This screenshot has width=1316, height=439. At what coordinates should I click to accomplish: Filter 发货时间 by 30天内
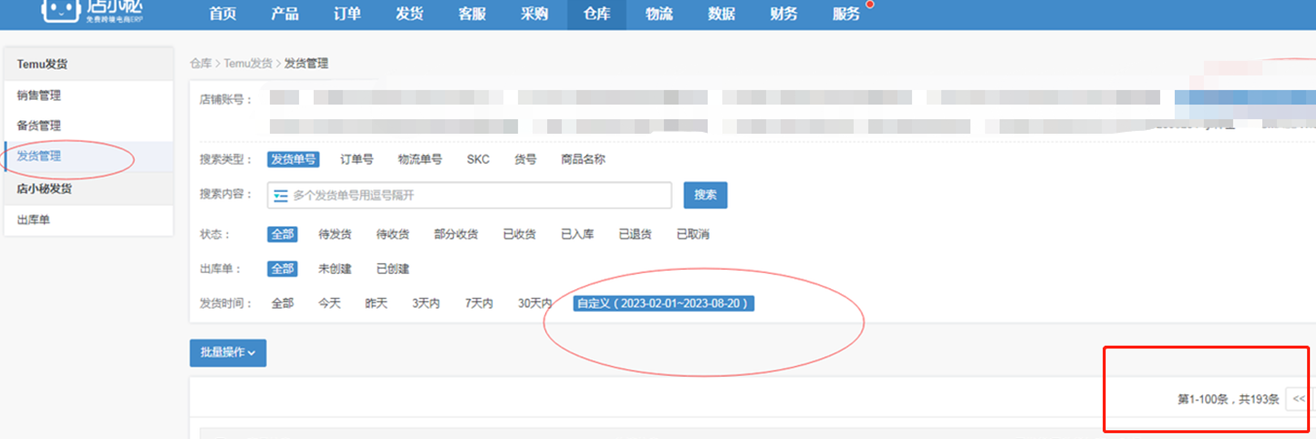tap(535, 303)
